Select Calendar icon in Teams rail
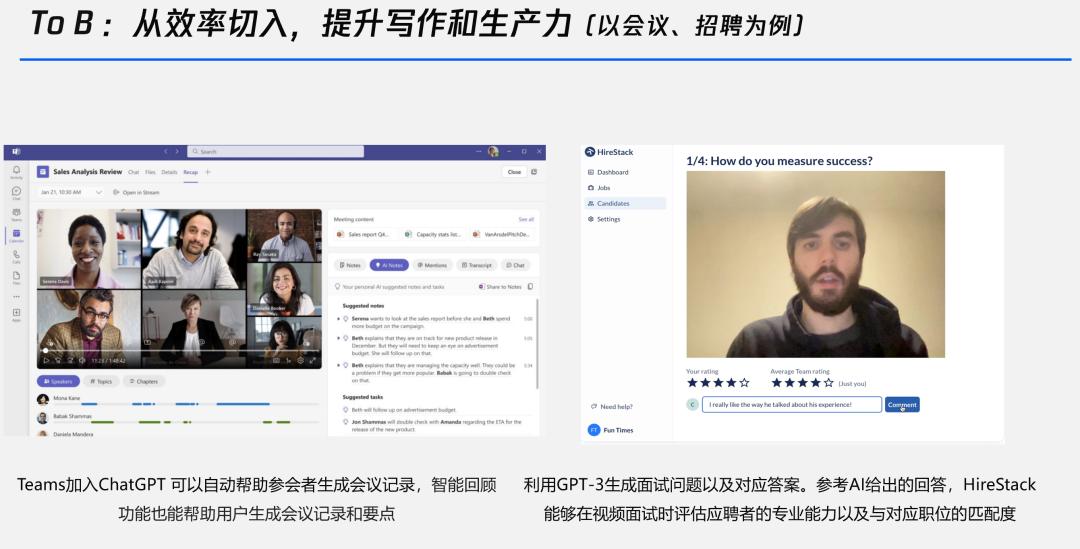The width and height of the screenshot is (1080, 549). click(16, 235)
